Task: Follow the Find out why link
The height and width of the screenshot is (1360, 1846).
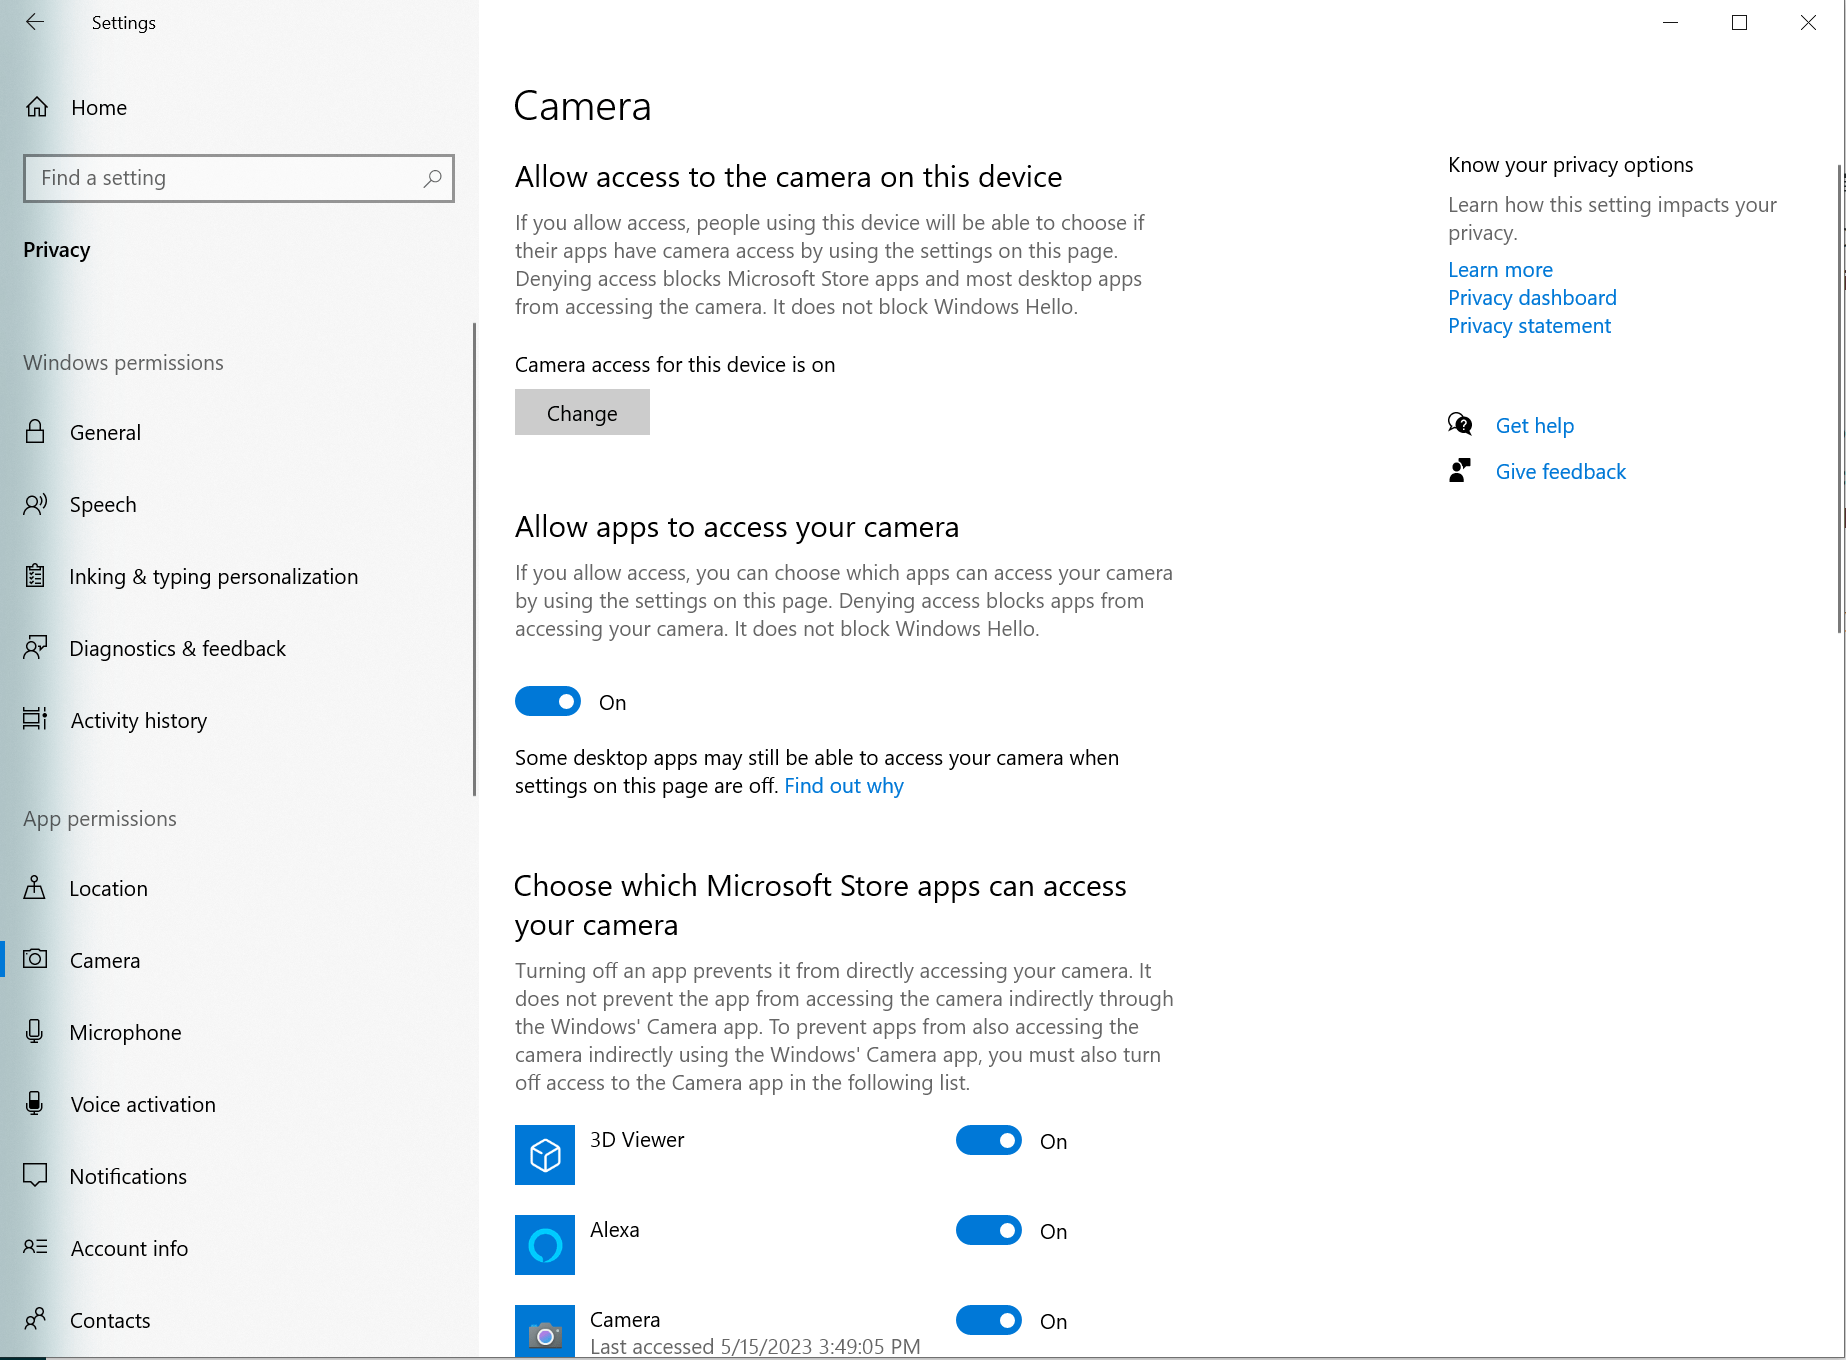Action: [843, 786]
